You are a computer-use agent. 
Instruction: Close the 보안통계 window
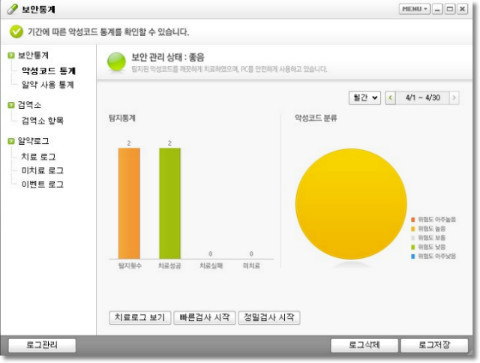462,9
